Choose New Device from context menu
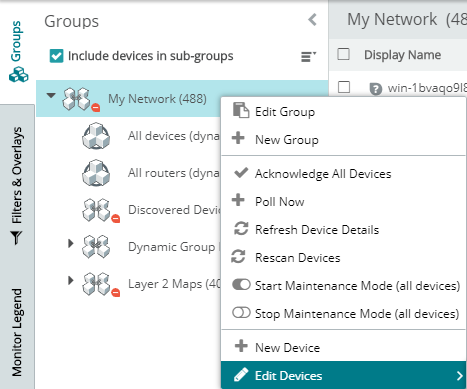 tap(343, 348)
